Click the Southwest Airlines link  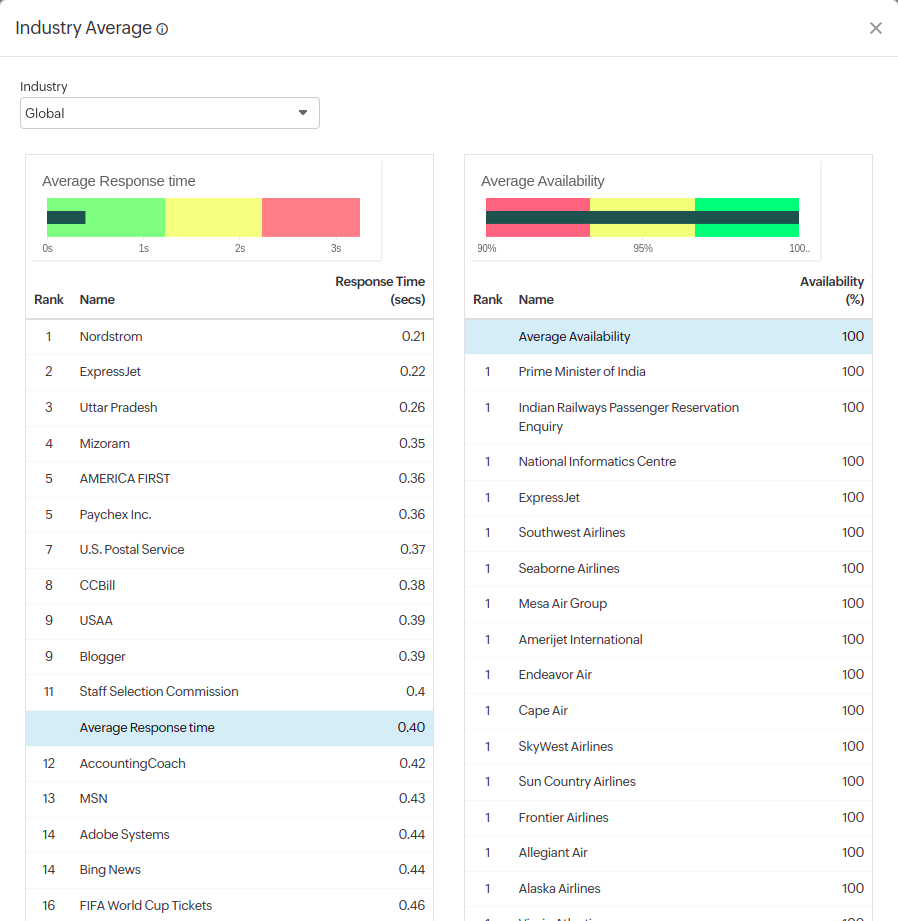(x=572, y=532)
